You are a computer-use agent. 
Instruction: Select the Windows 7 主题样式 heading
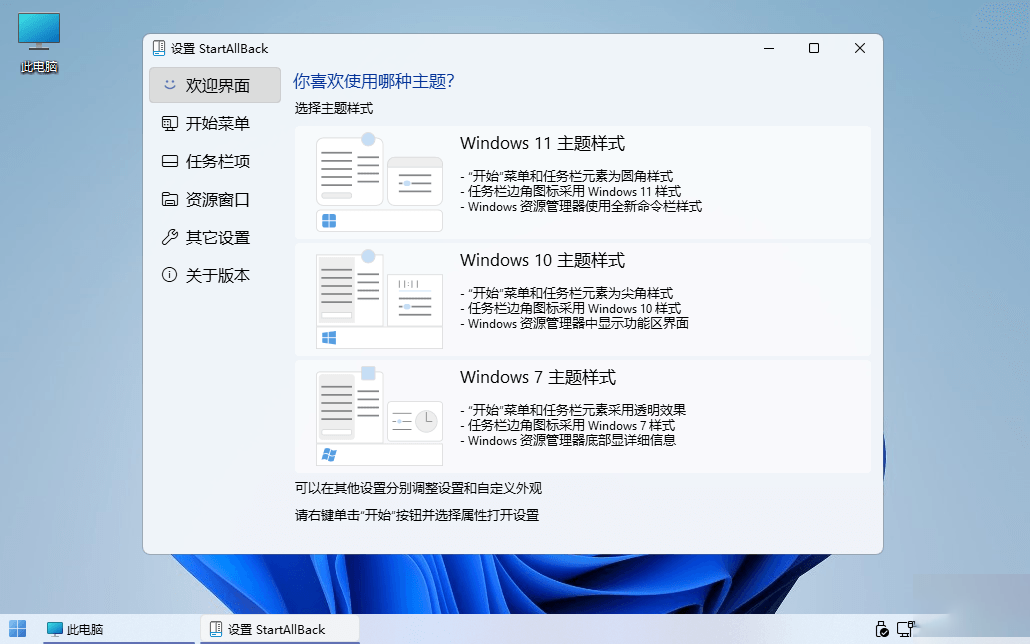coord(538,377)
